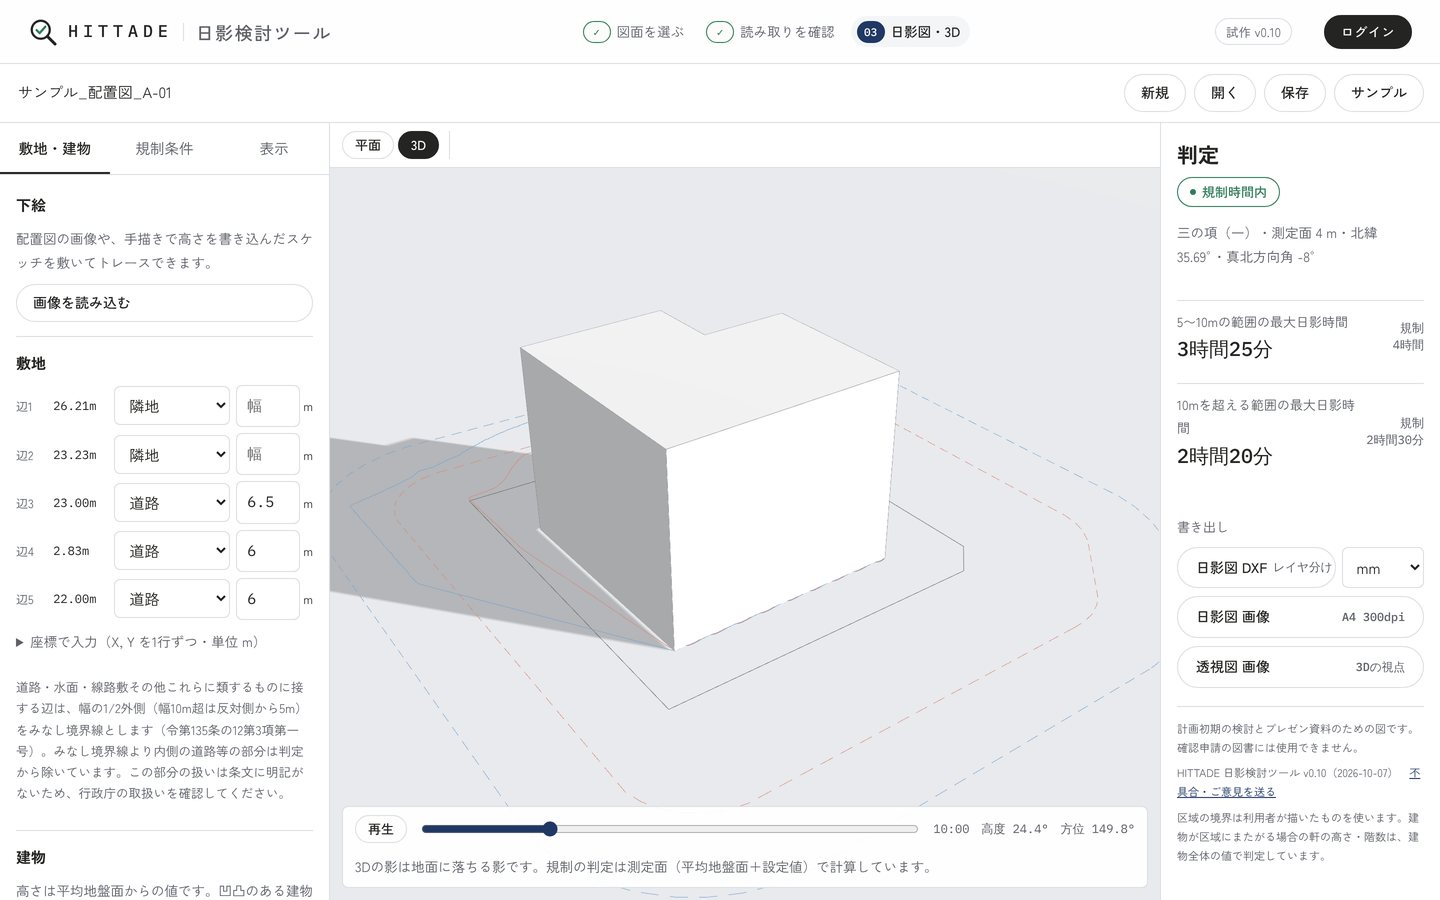1440x900 pixels.
Task: Open the 表示 tab
Action: click(x=274, y=148)
